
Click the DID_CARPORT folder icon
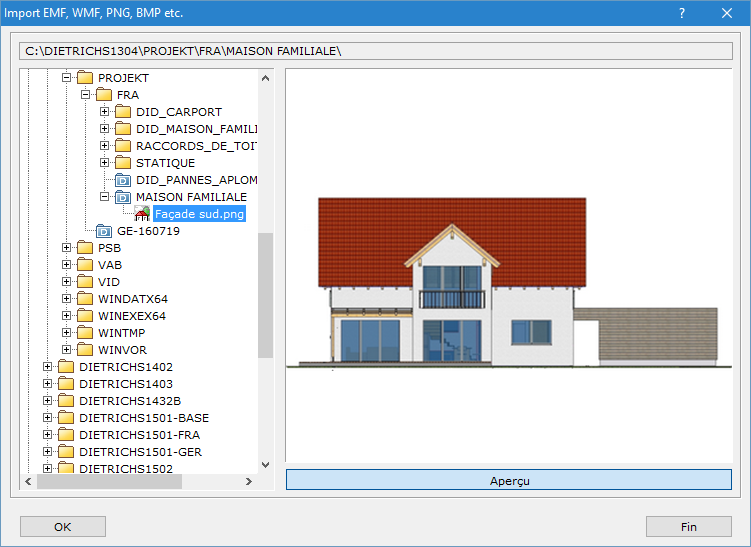tap(123, 112)
